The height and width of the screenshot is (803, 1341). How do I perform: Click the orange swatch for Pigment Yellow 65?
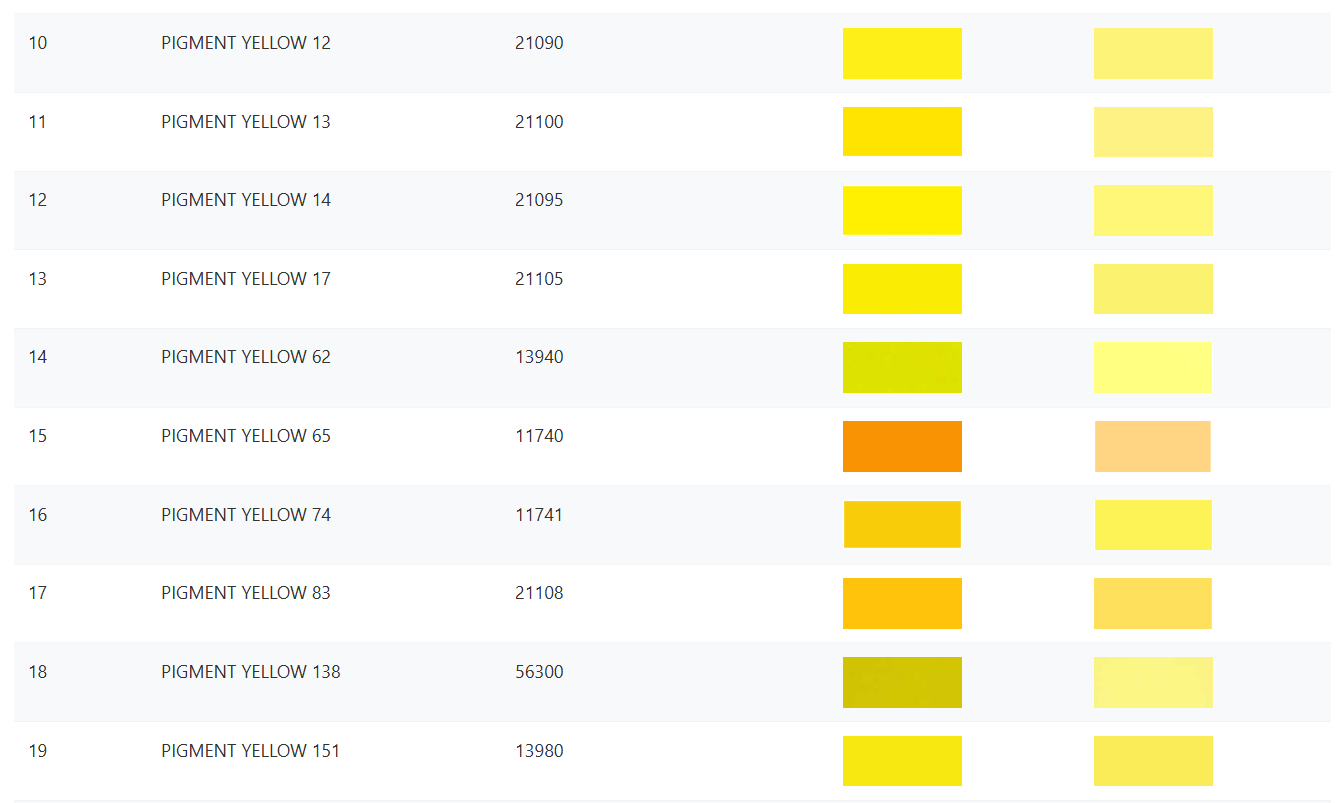[902, 446]
